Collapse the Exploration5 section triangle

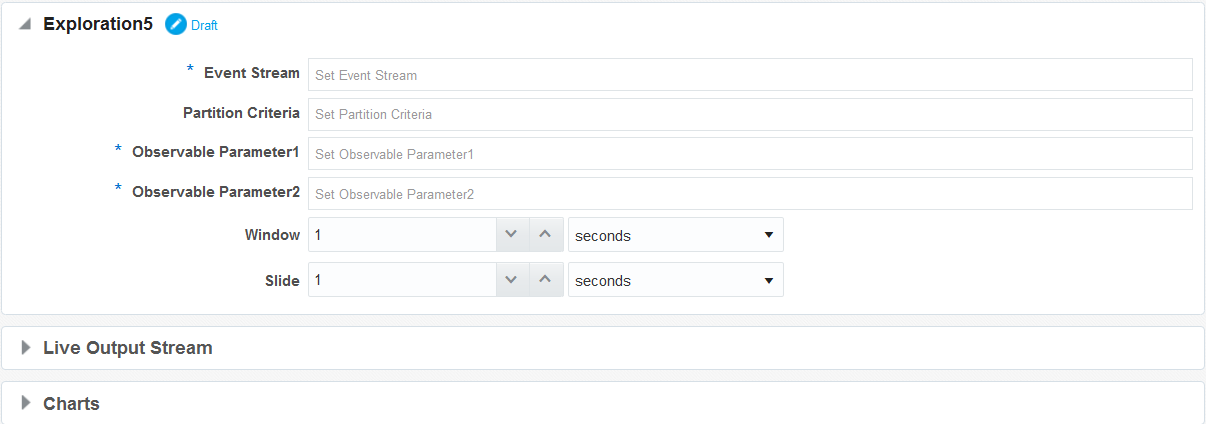pos(25,24)
